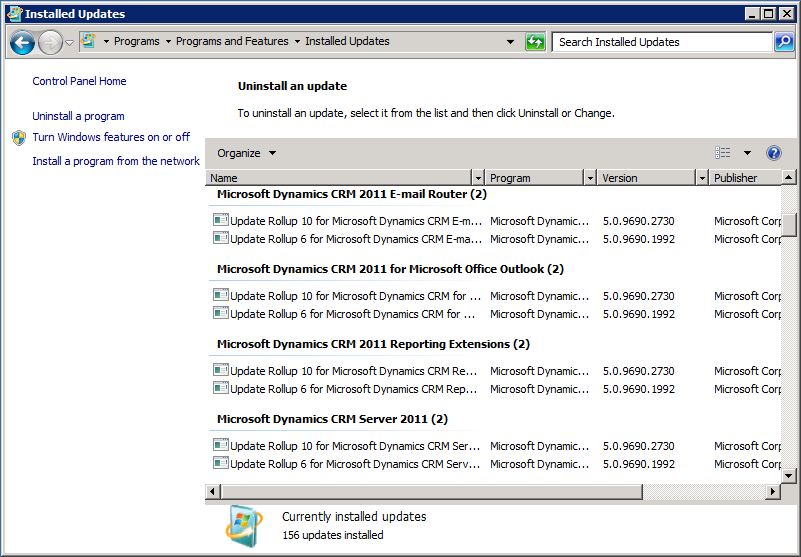Open Uninstall a program link
Image resolution: width=801 pixels, height=557 pixels.
pos(78,116)
